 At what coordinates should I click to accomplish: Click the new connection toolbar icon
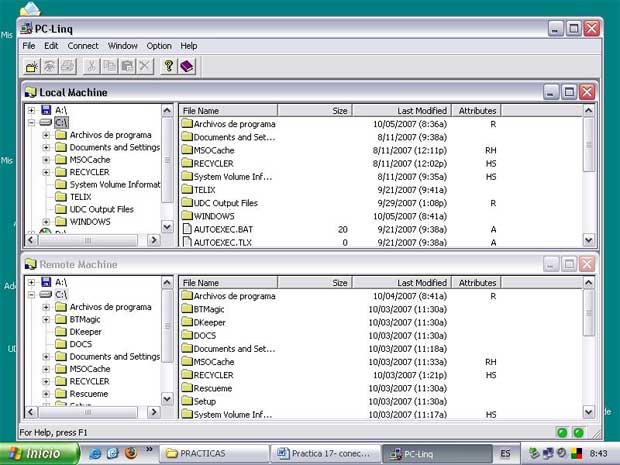coord(32,66)
